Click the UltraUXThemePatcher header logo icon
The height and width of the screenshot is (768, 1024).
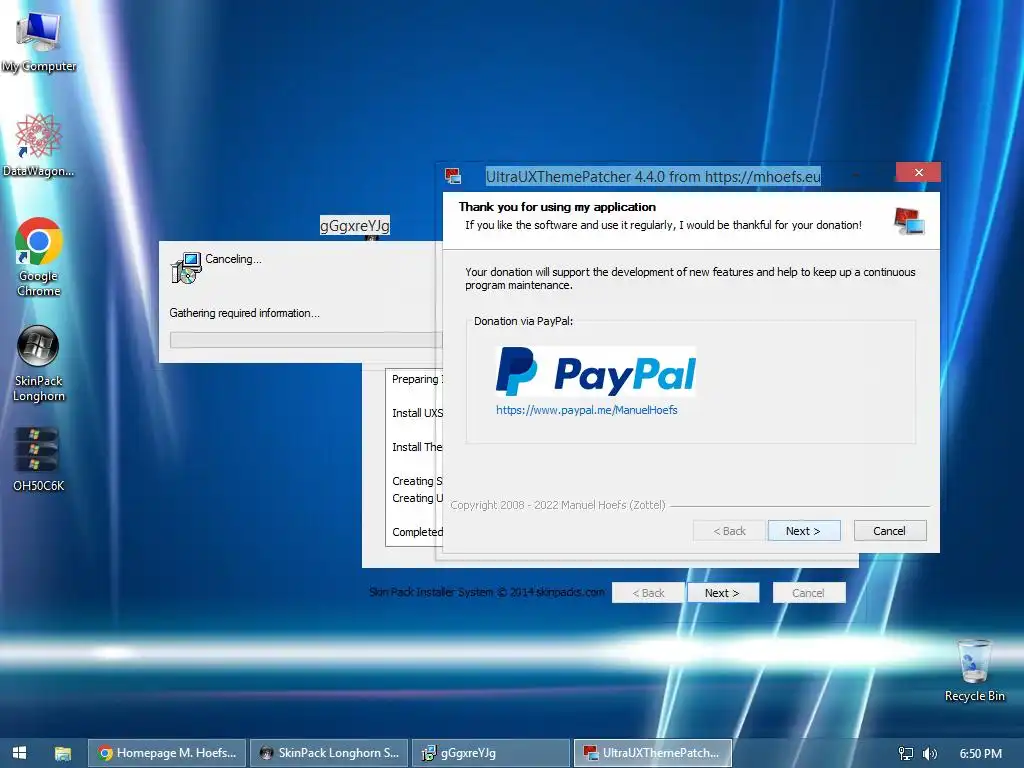point(909,221)
